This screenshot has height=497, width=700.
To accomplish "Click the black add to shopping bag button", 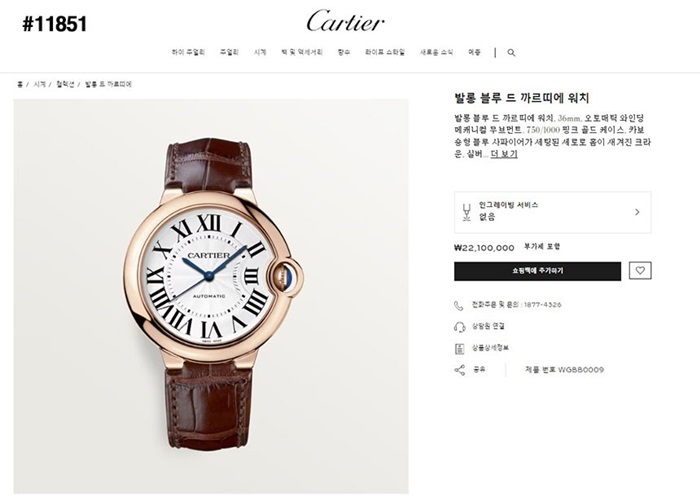I will coord(538,271).
